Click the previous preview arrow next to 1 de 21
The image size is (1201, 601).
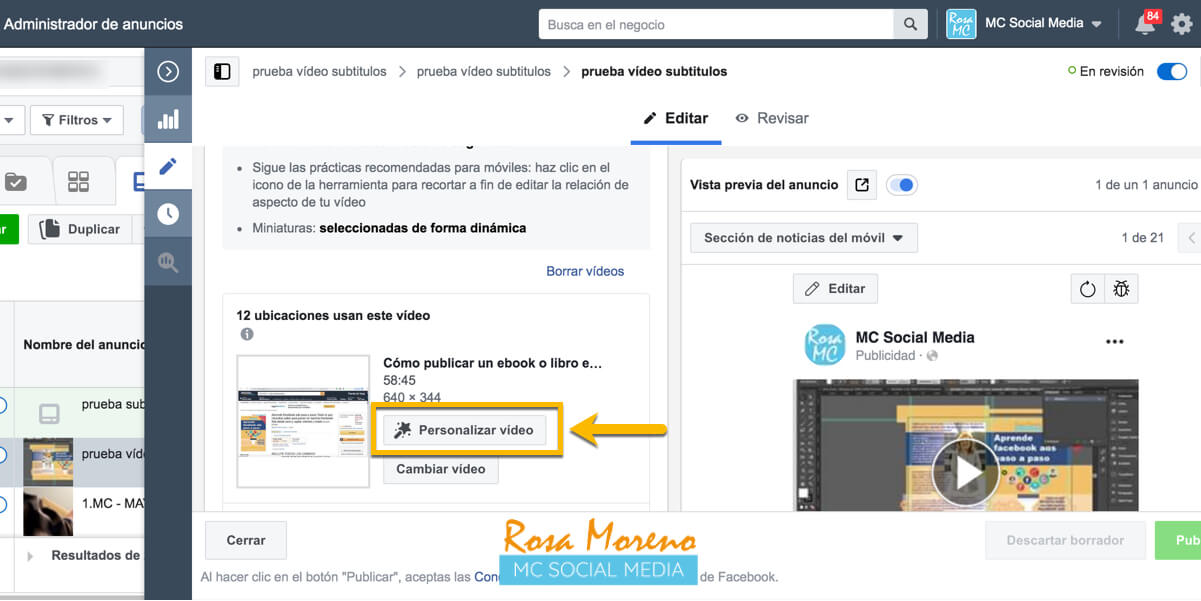tap(1190, 238)
